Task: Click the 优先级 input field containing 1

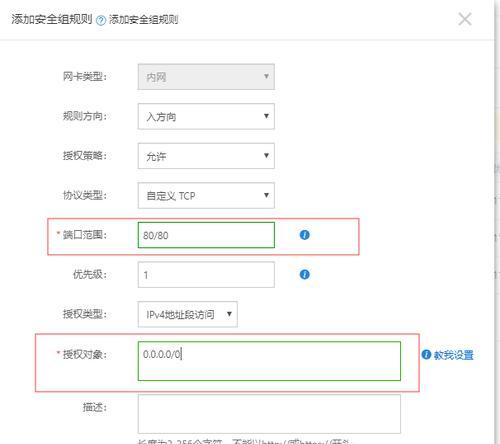Action: point(206,275)
